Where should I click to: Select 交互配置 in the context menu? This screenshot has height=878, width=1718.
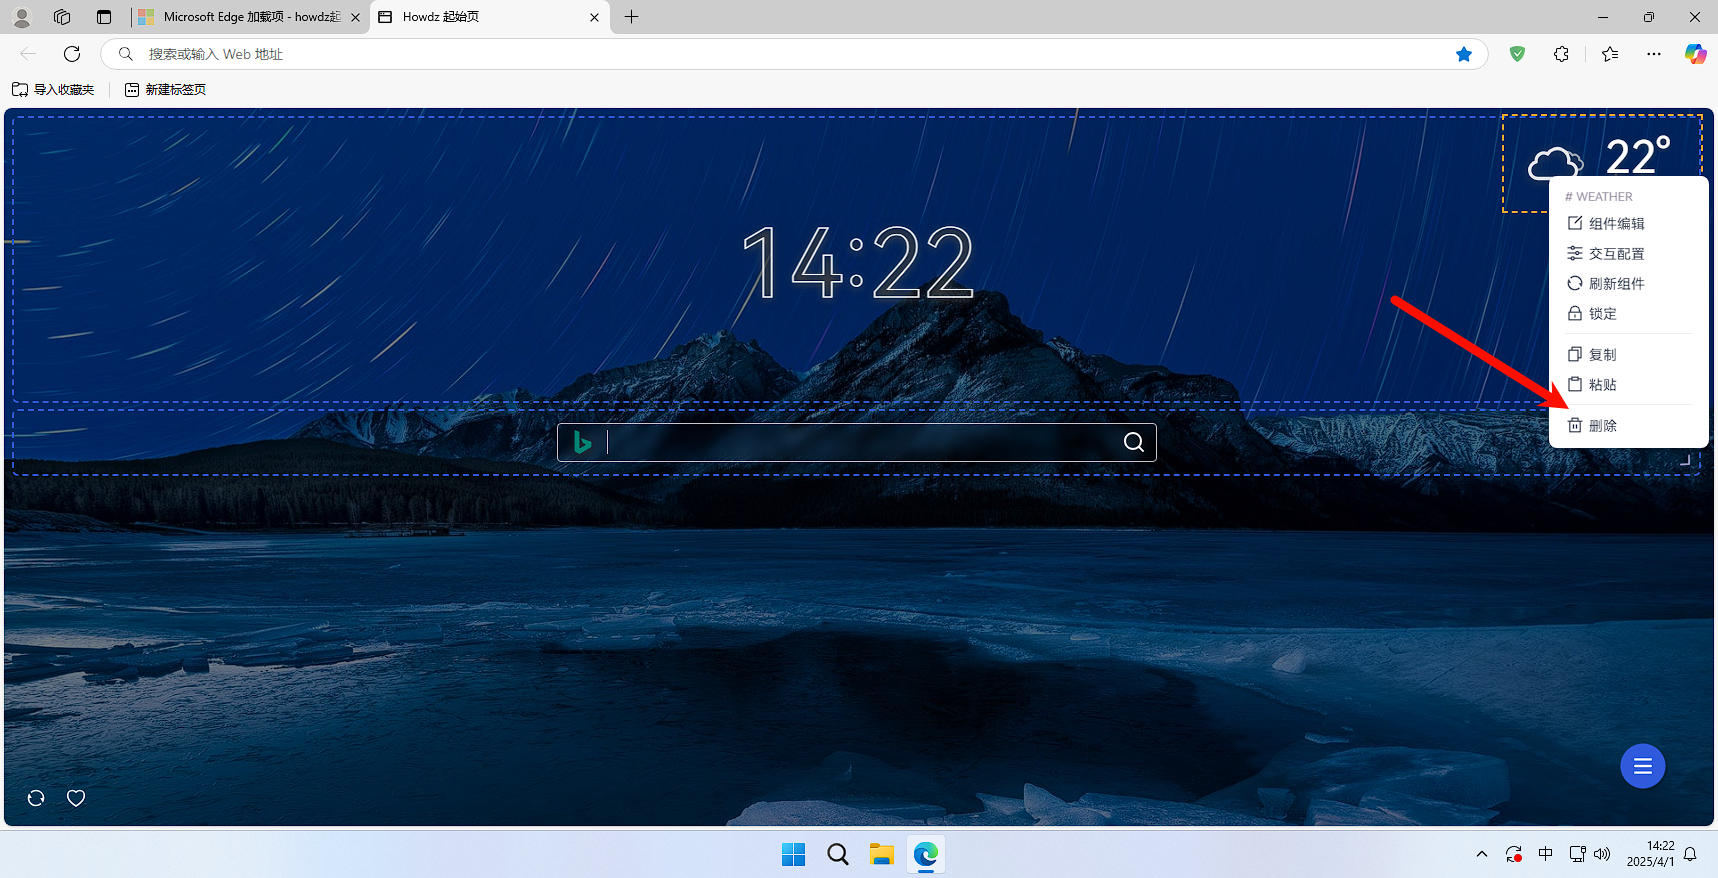(x=1628, y=253)
